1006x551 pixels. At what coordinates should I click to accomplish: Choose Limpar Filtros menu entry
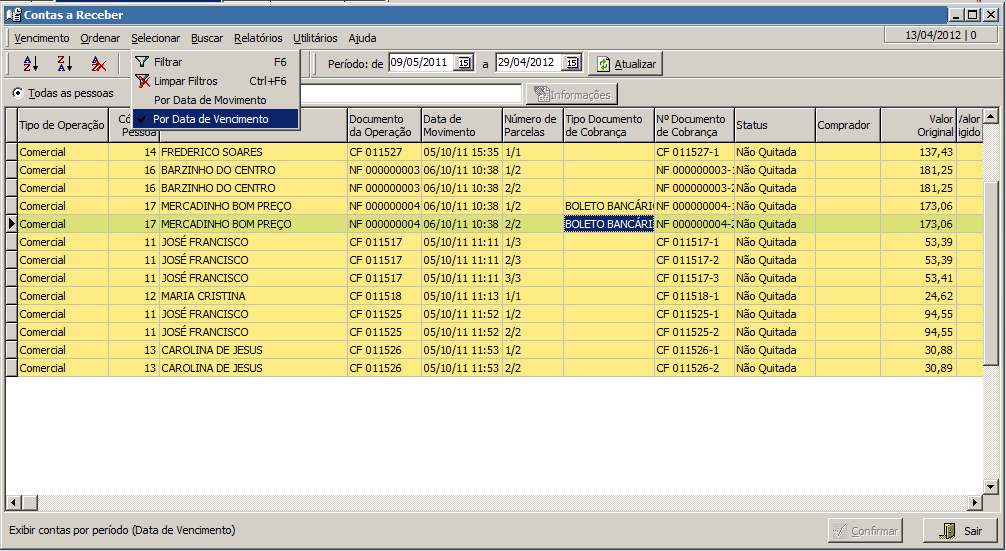click(216, 81)
